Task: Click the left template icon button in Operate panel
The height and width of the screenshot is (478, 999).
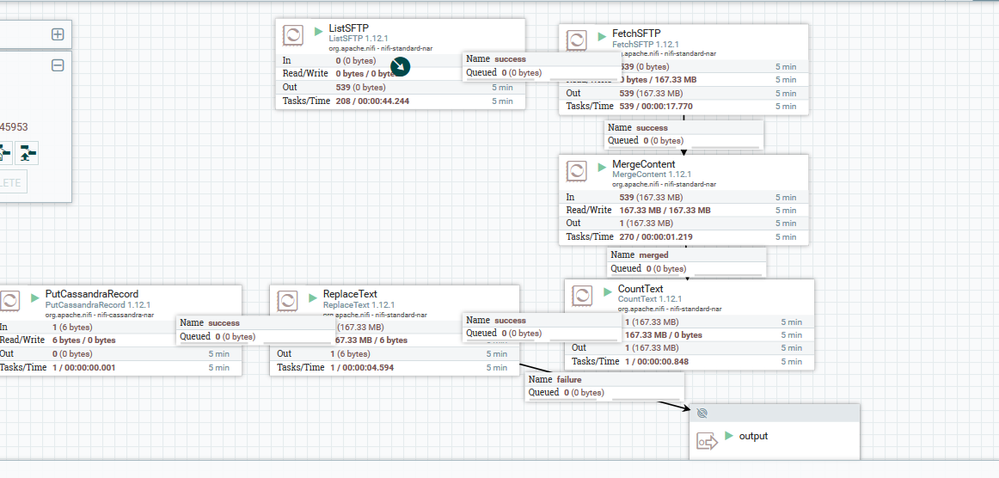Action: pos(4,153)
